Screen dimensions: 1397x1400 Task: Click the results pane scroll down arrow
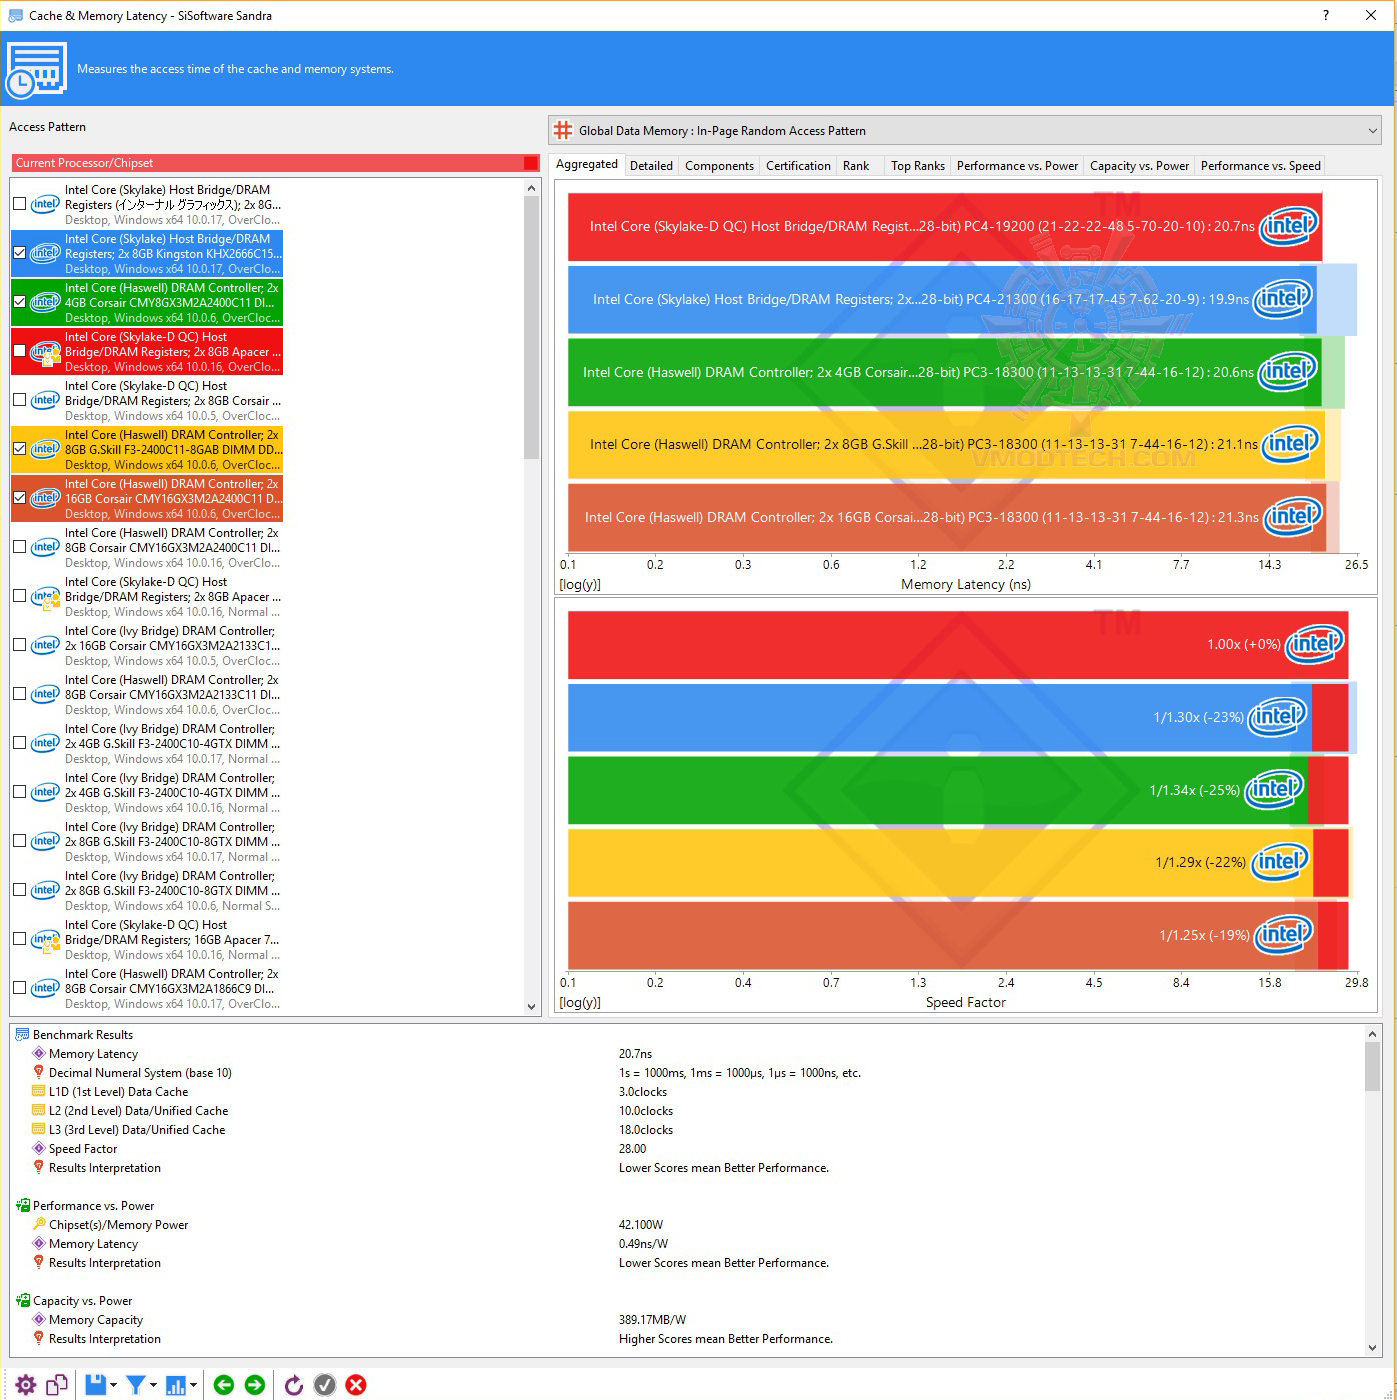pos(1372,1347)
